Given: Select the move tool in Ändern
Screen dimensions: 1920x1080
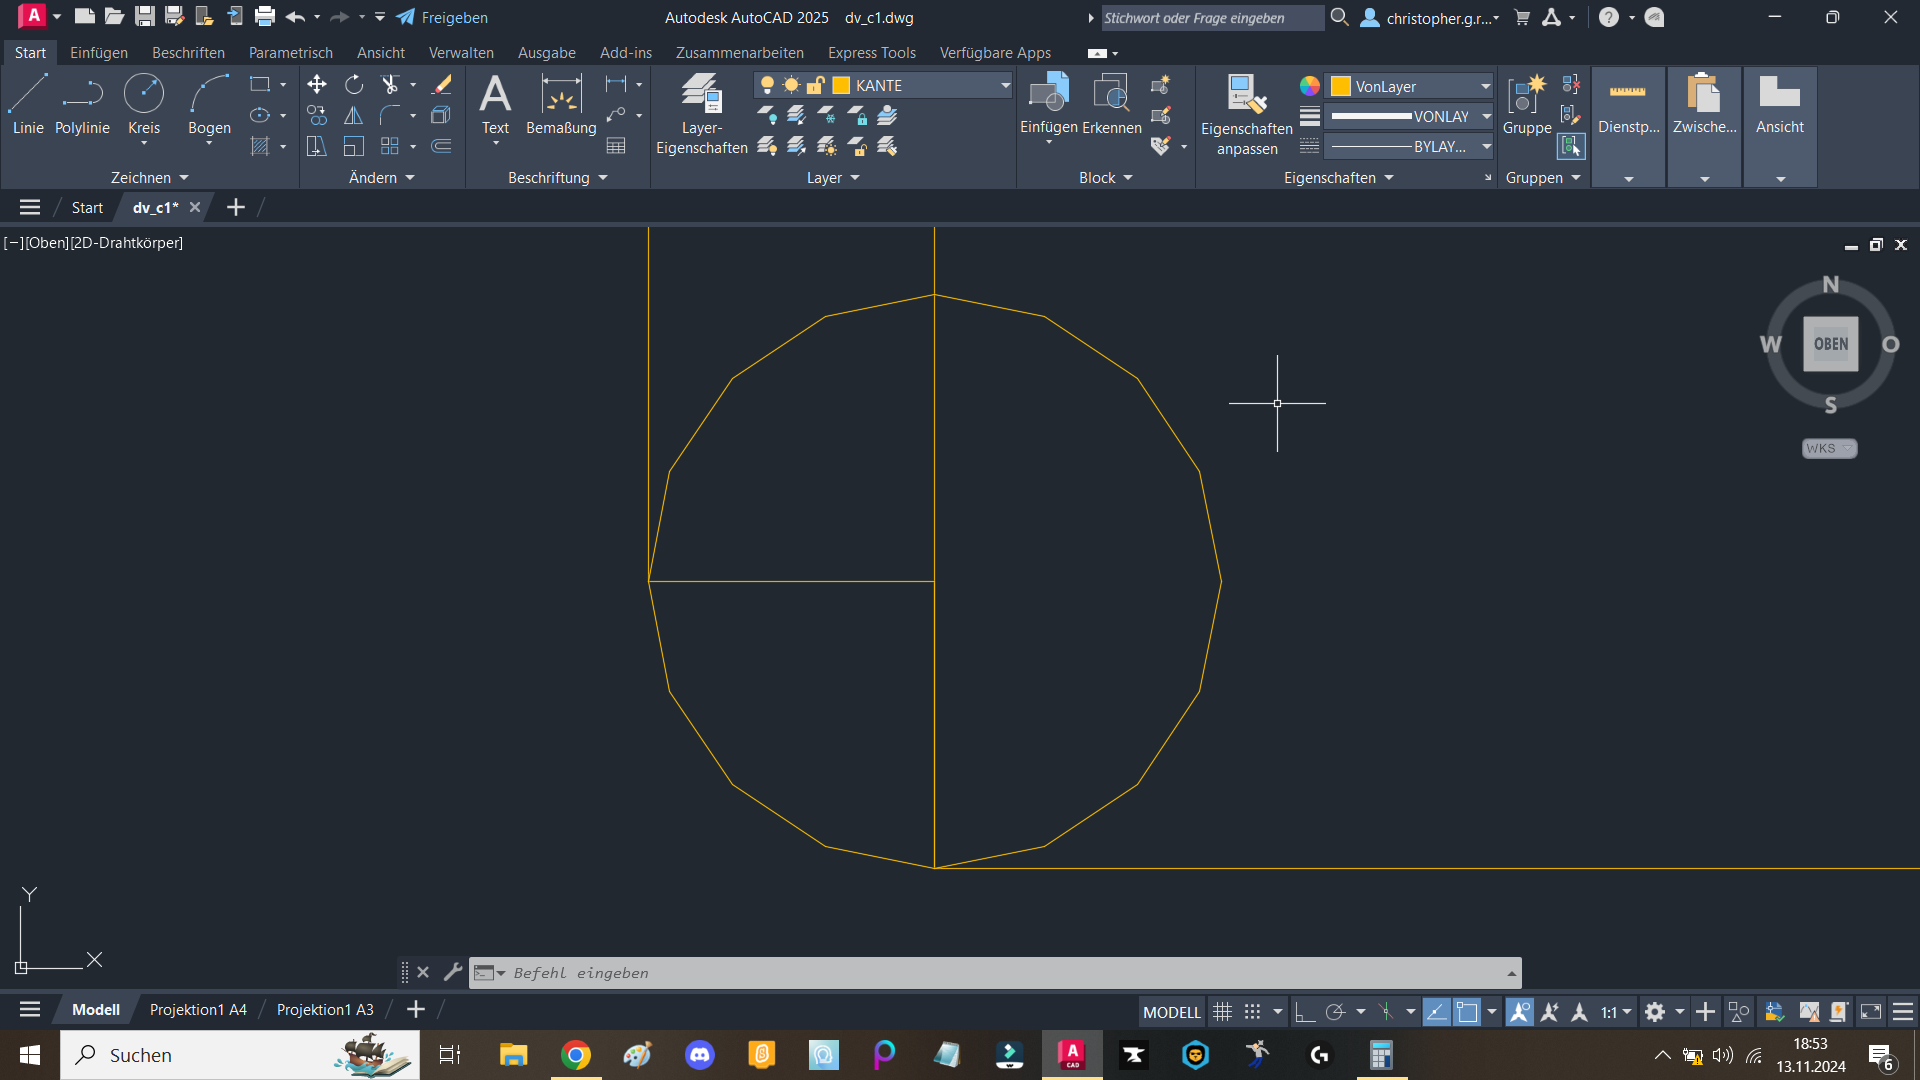Looking at the screenshot, I should pyautogui.click(x=316, y=85).
